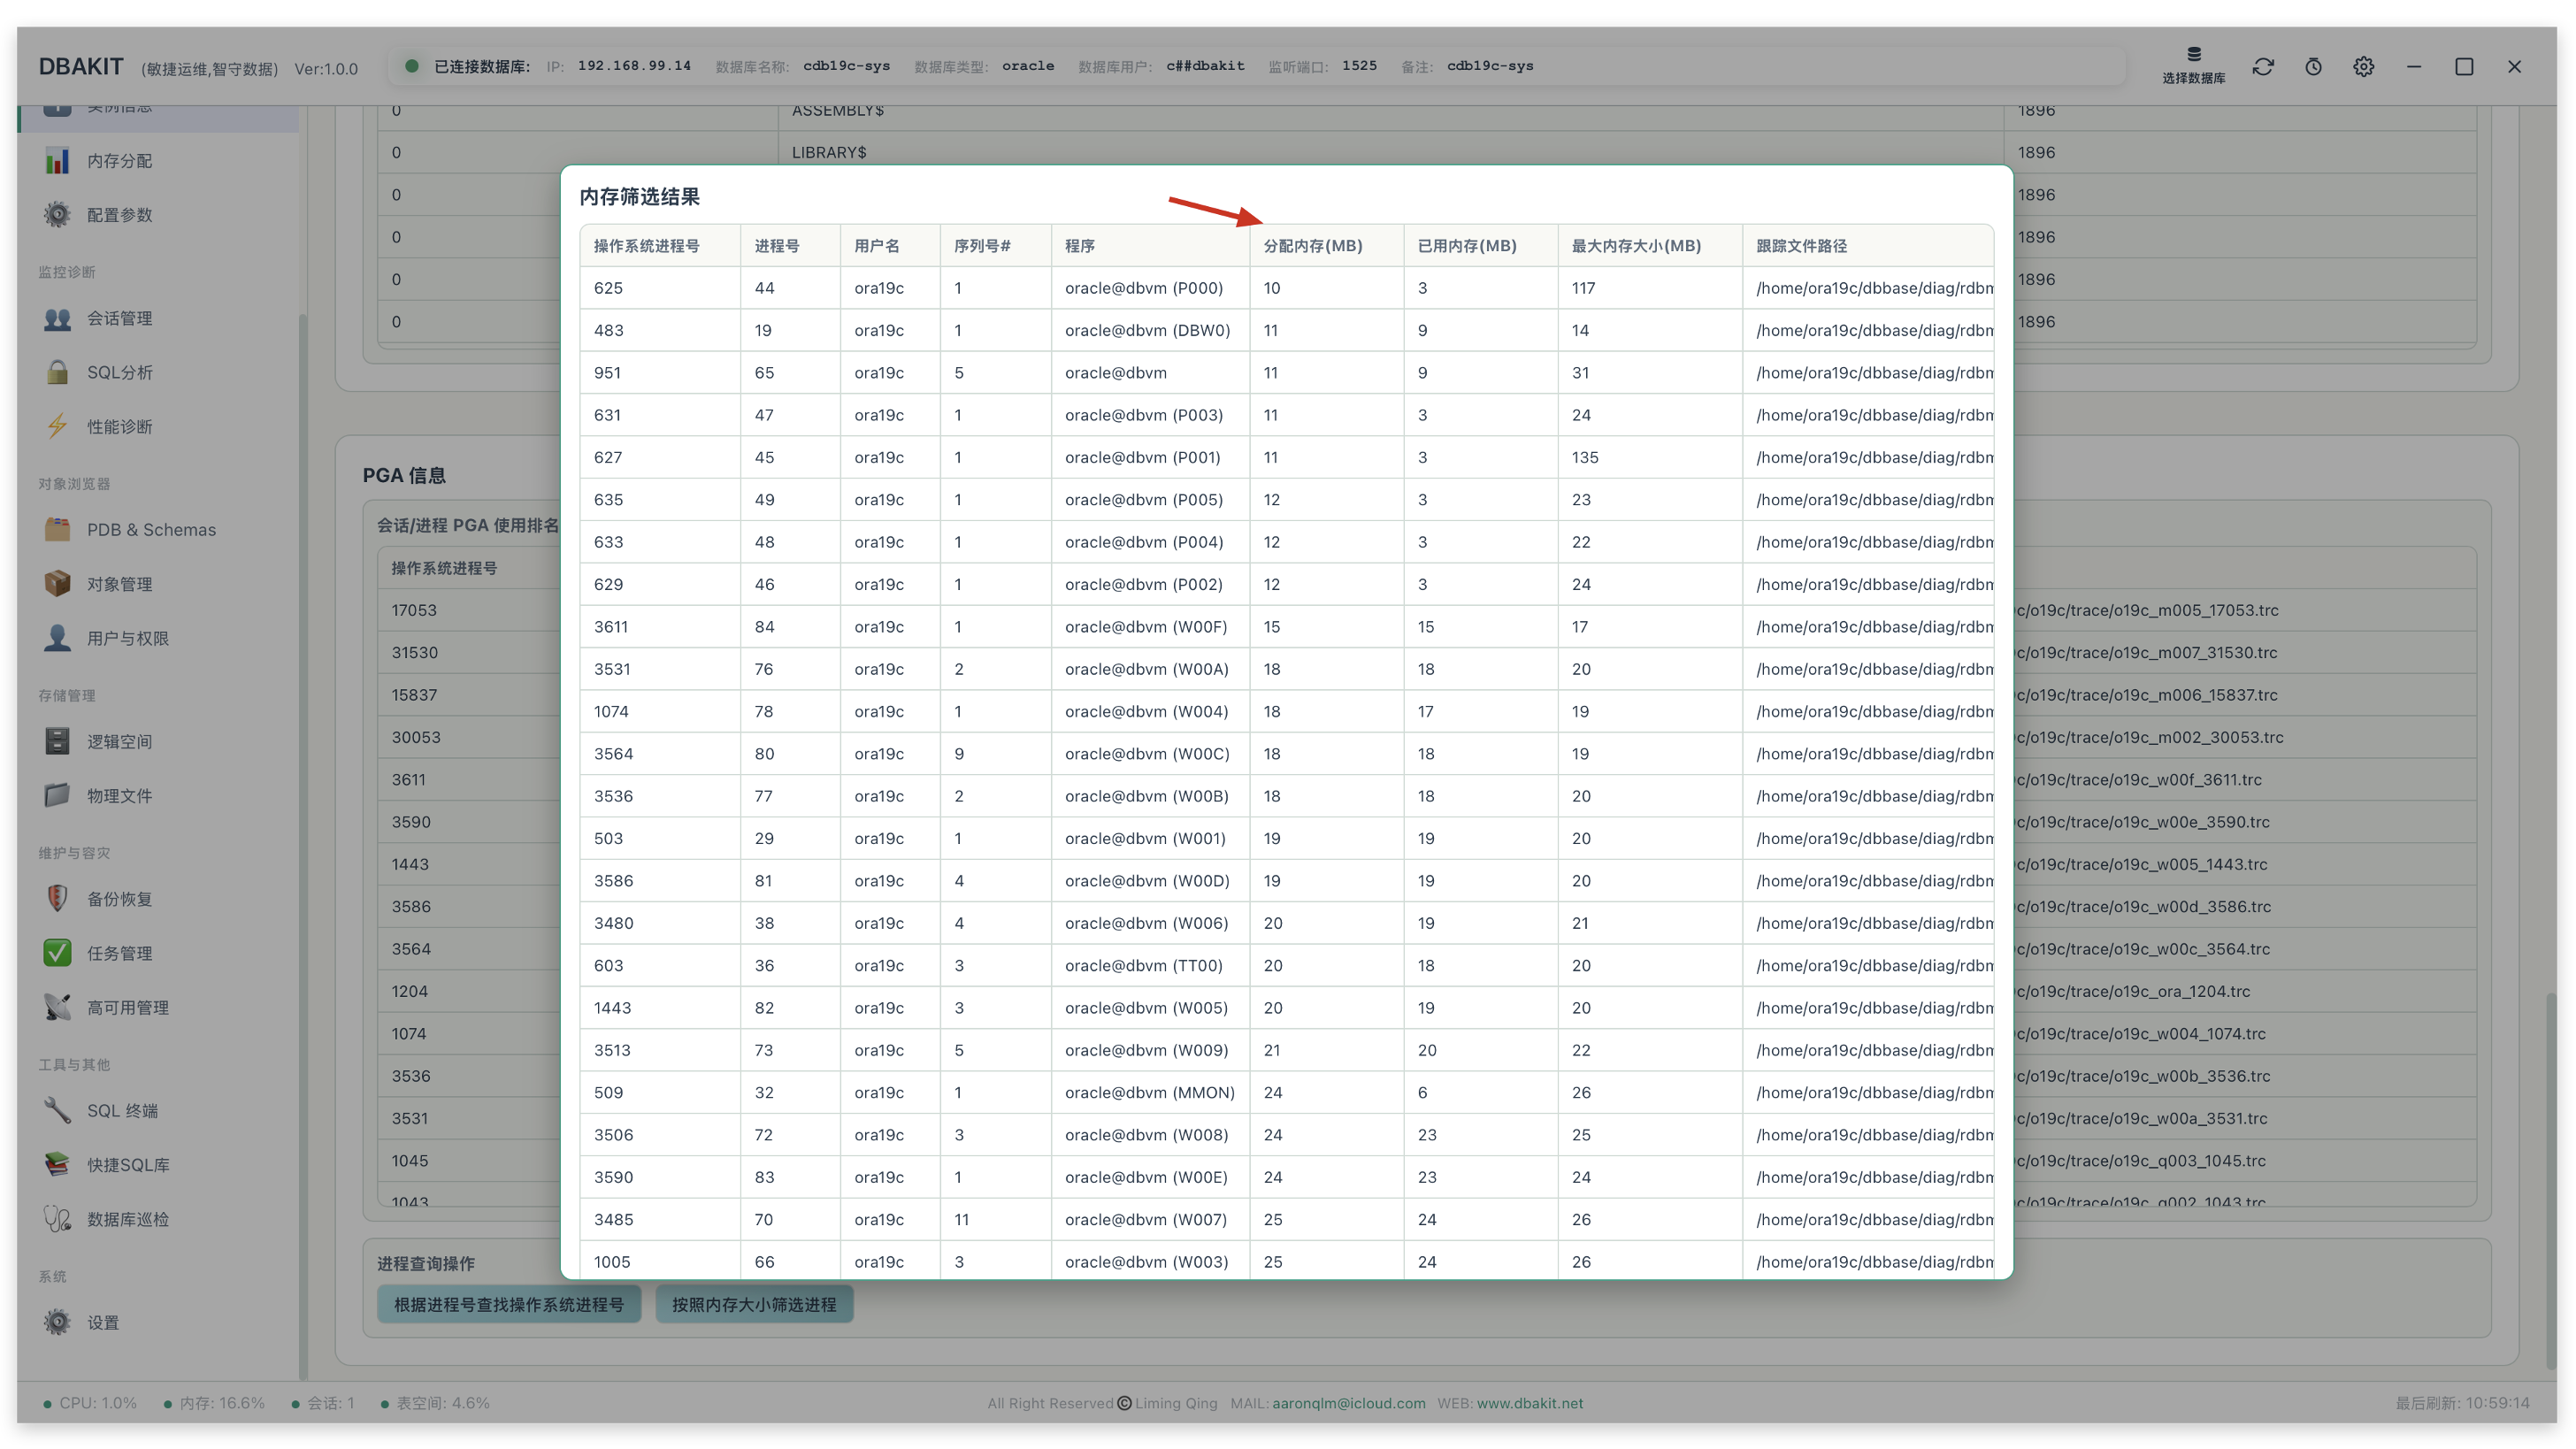Sort by 分配内存(MB) column header
The height and width of the screenshot is (1449, 2576).
click(1313, 246)
